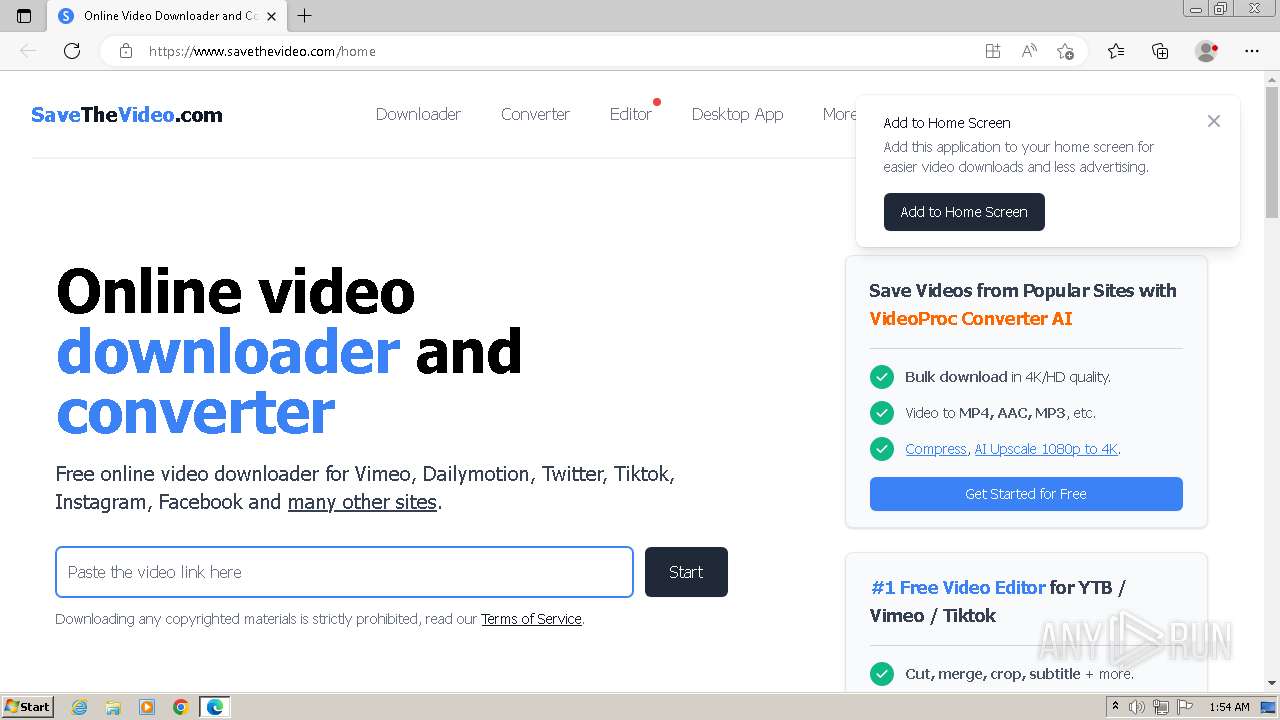Open the Compress link
The image size is (1280, 720).
click(936, 449)
